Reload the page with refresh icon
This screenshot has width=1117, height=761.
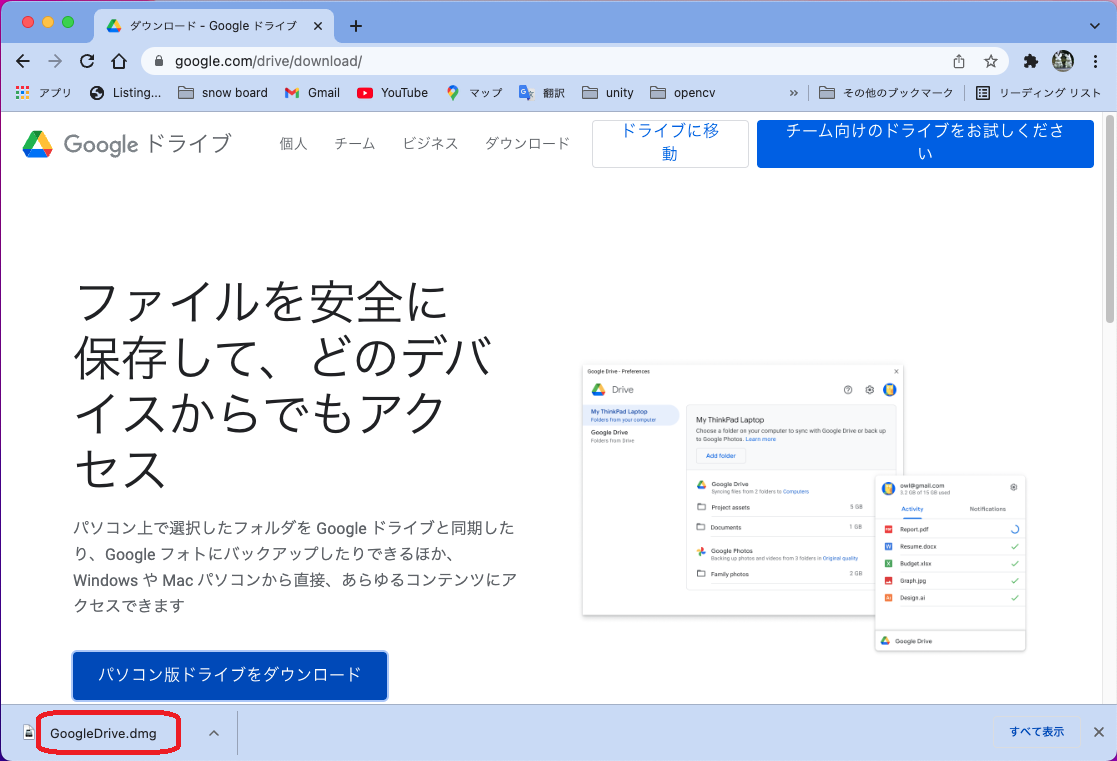(x=87, y=61)
